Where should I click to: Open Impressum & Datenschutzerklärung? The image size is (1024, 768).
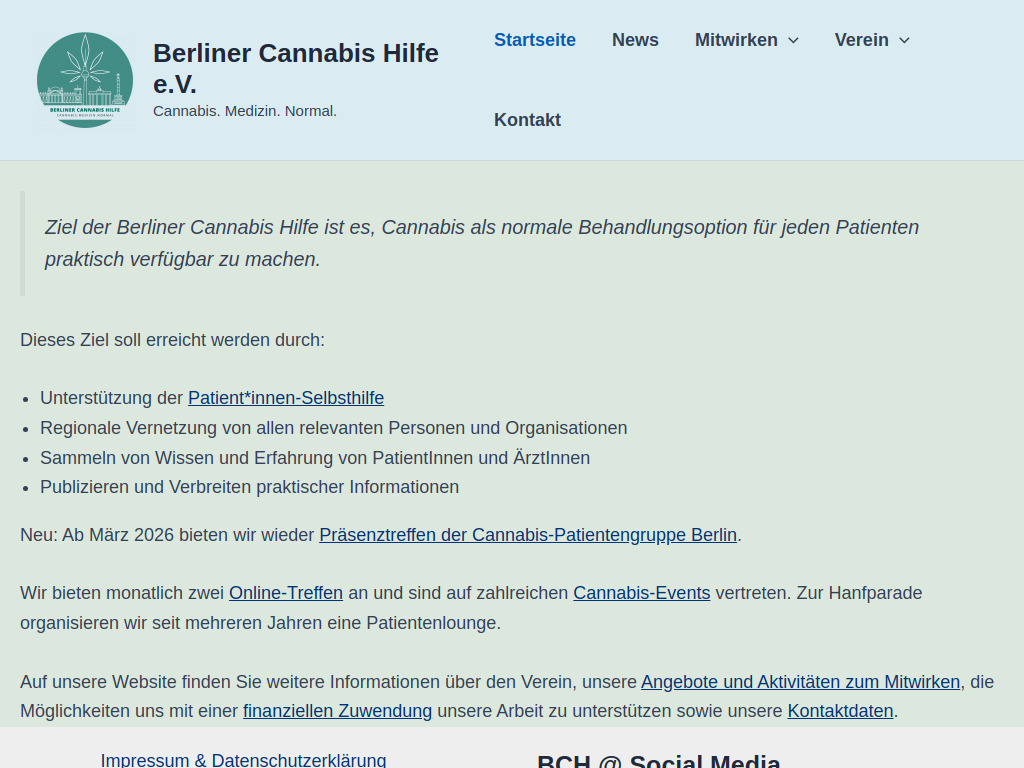click(242, 760)
